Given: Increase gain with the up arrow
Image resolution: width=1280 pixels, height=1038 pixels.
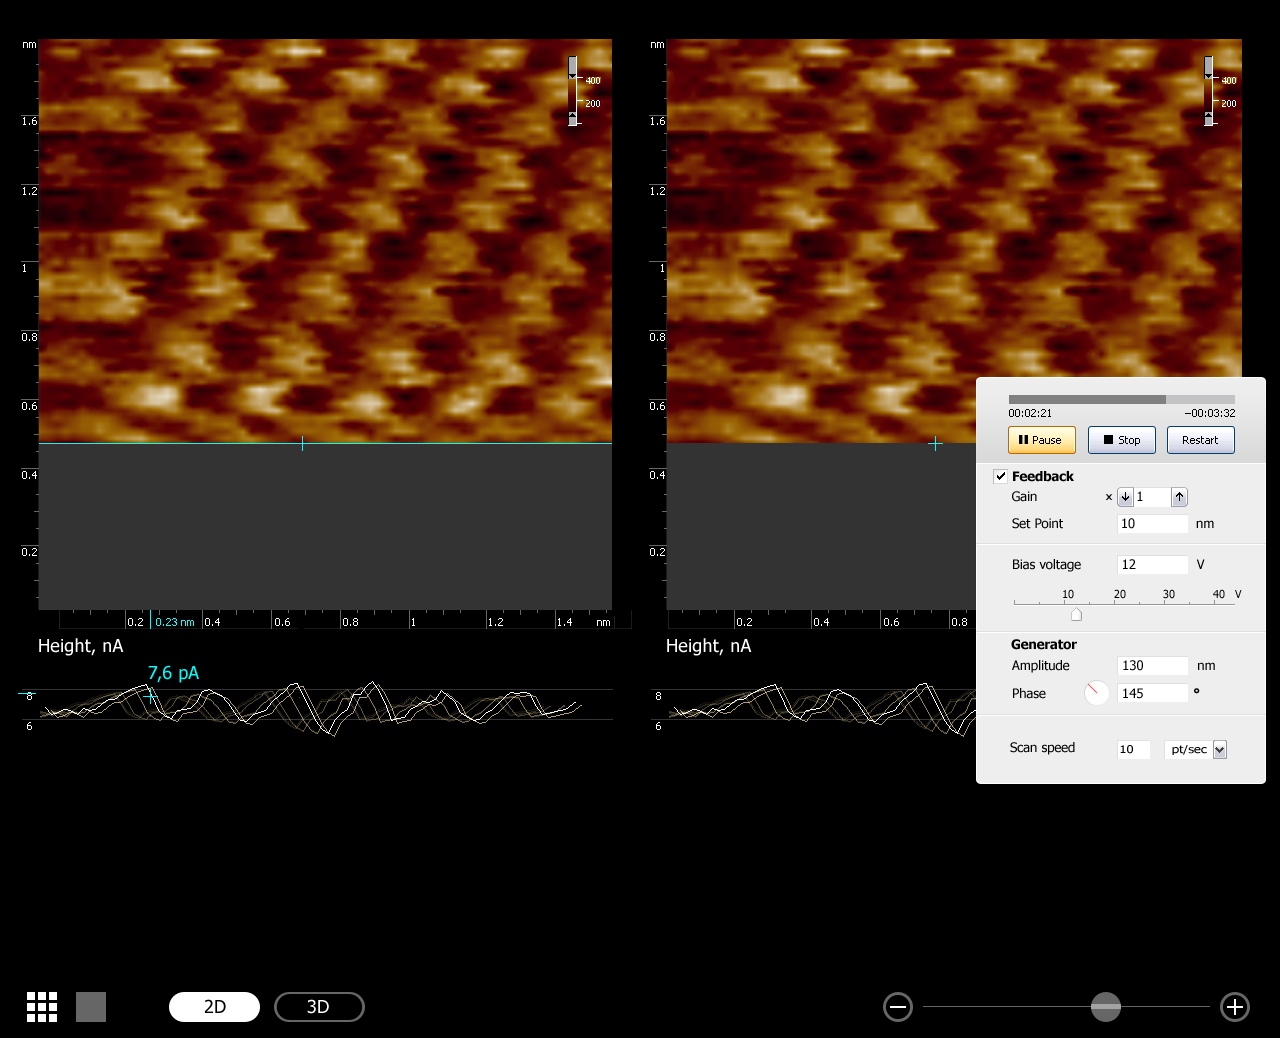Looking at the screenshot, I should point(1180,497).
